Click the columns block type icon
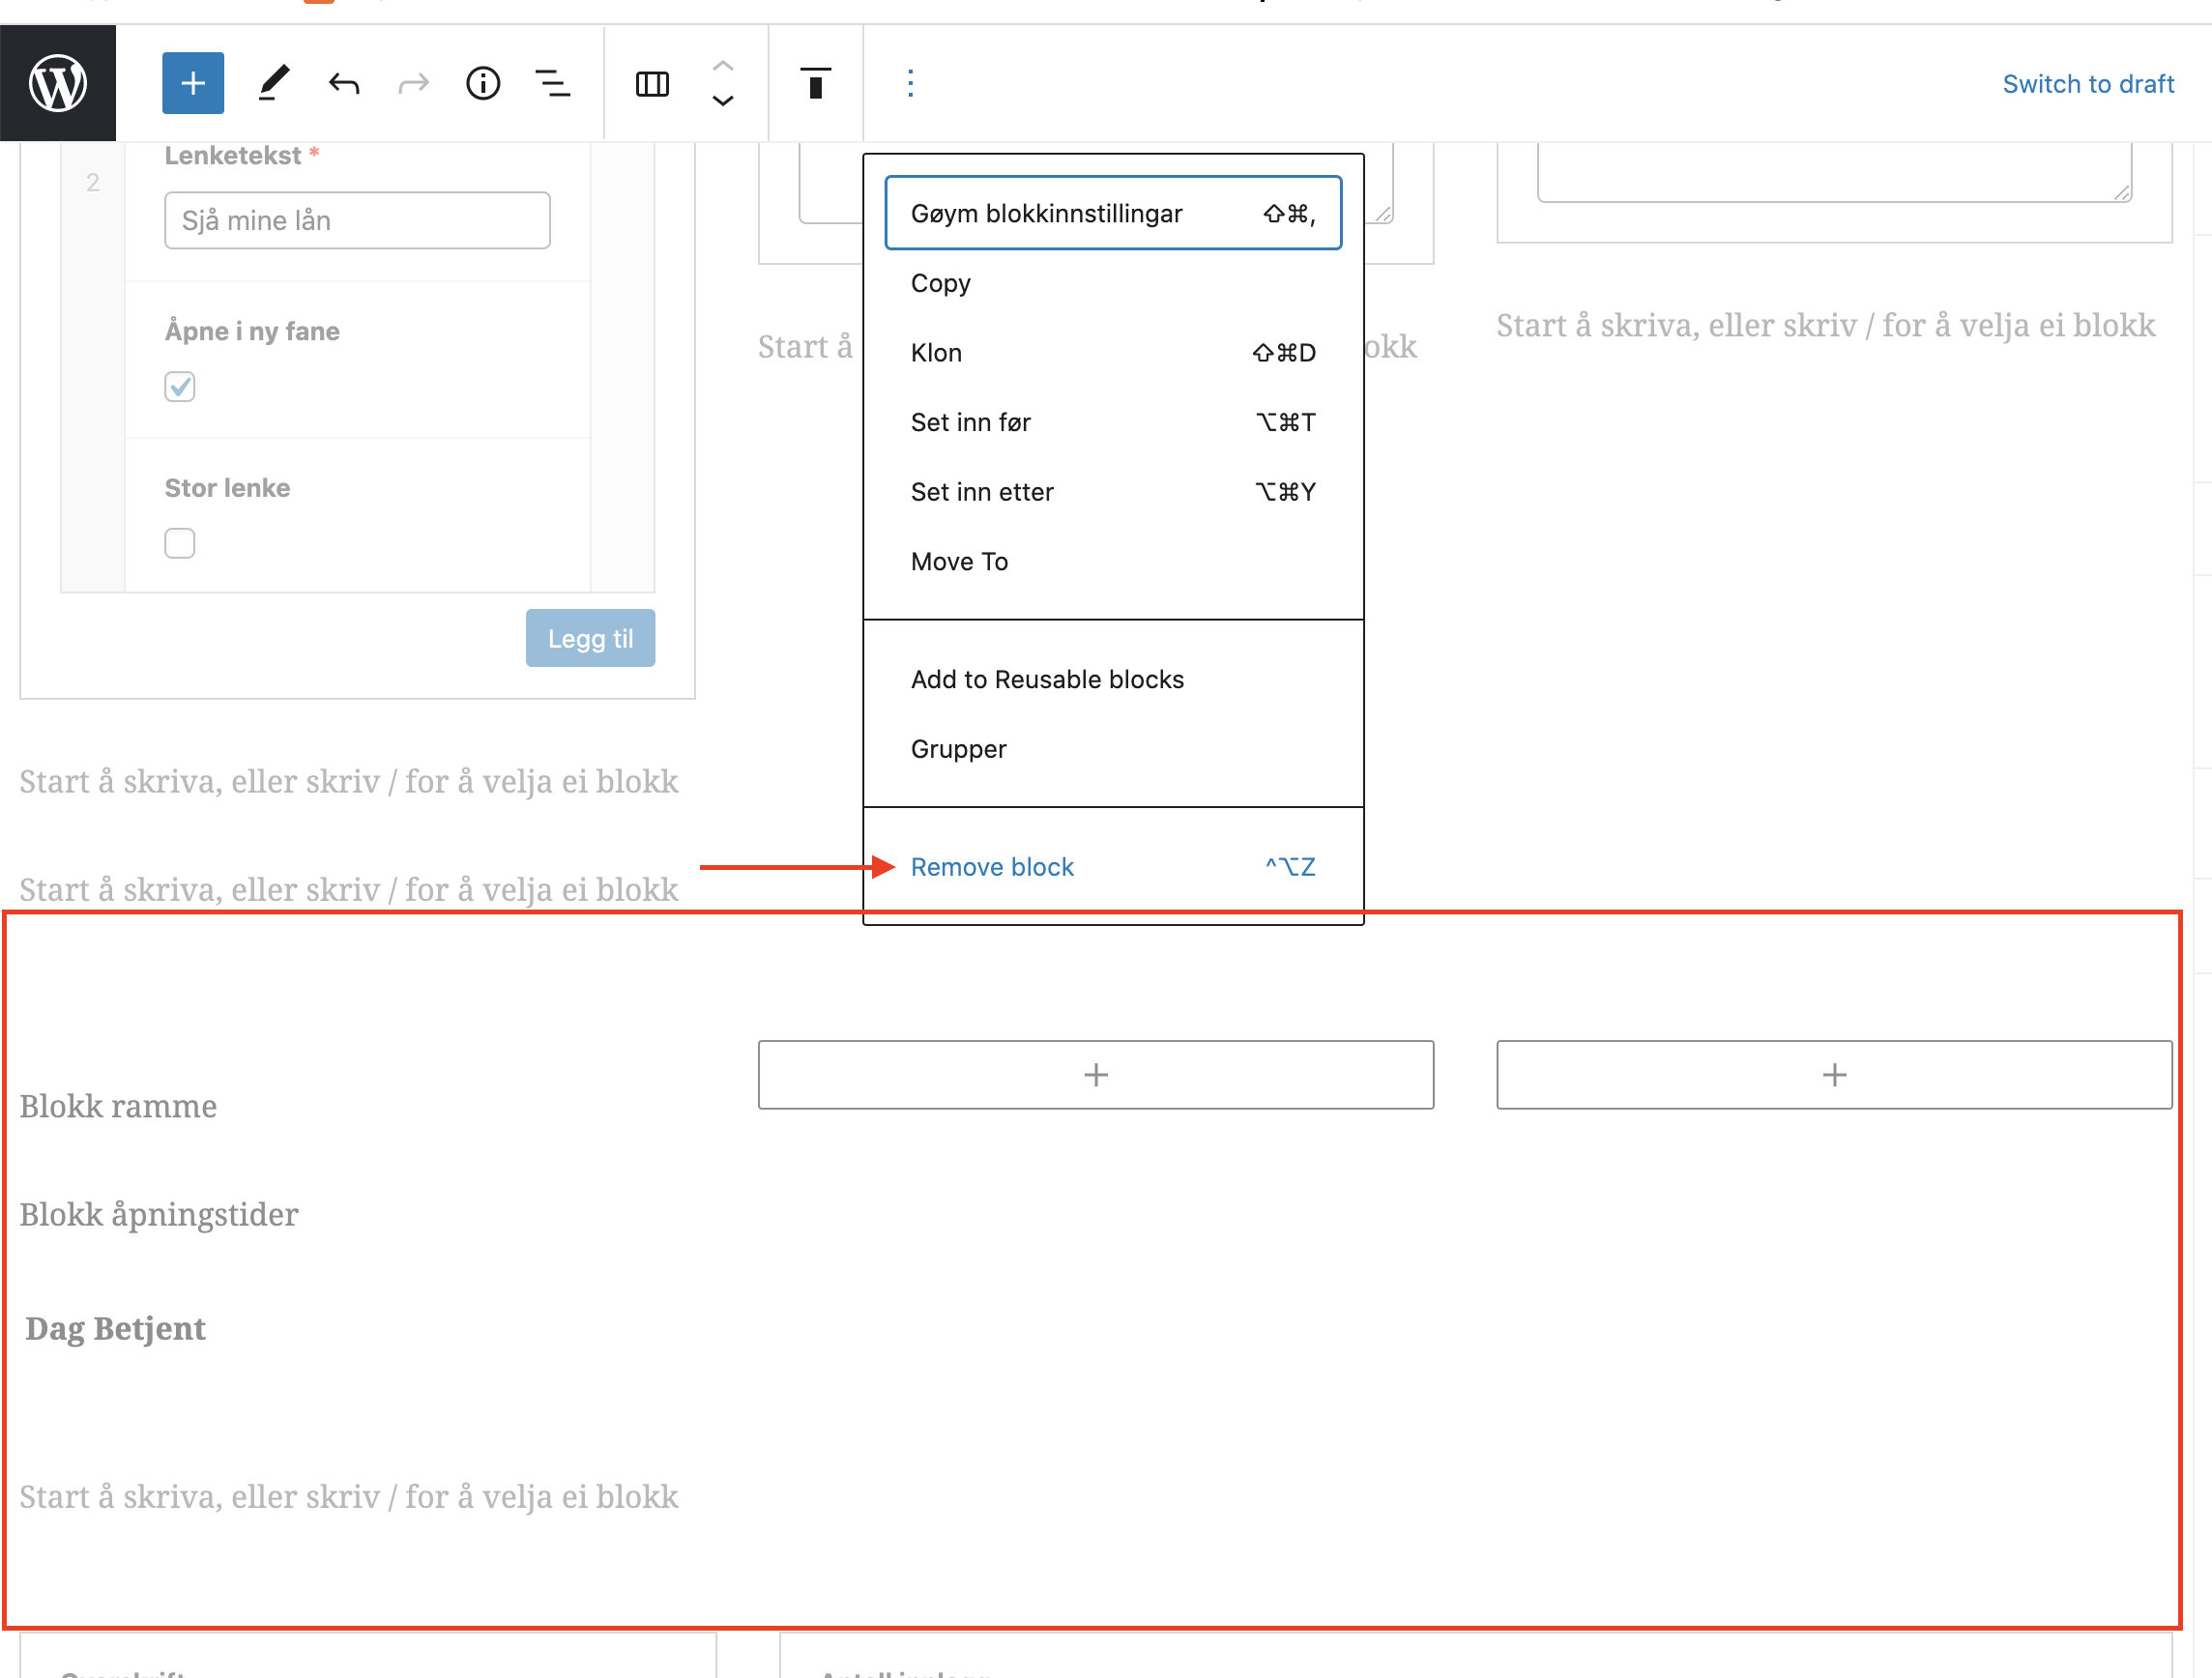The width and height of the screenshot is (2212, 1678). coord(652,83)
